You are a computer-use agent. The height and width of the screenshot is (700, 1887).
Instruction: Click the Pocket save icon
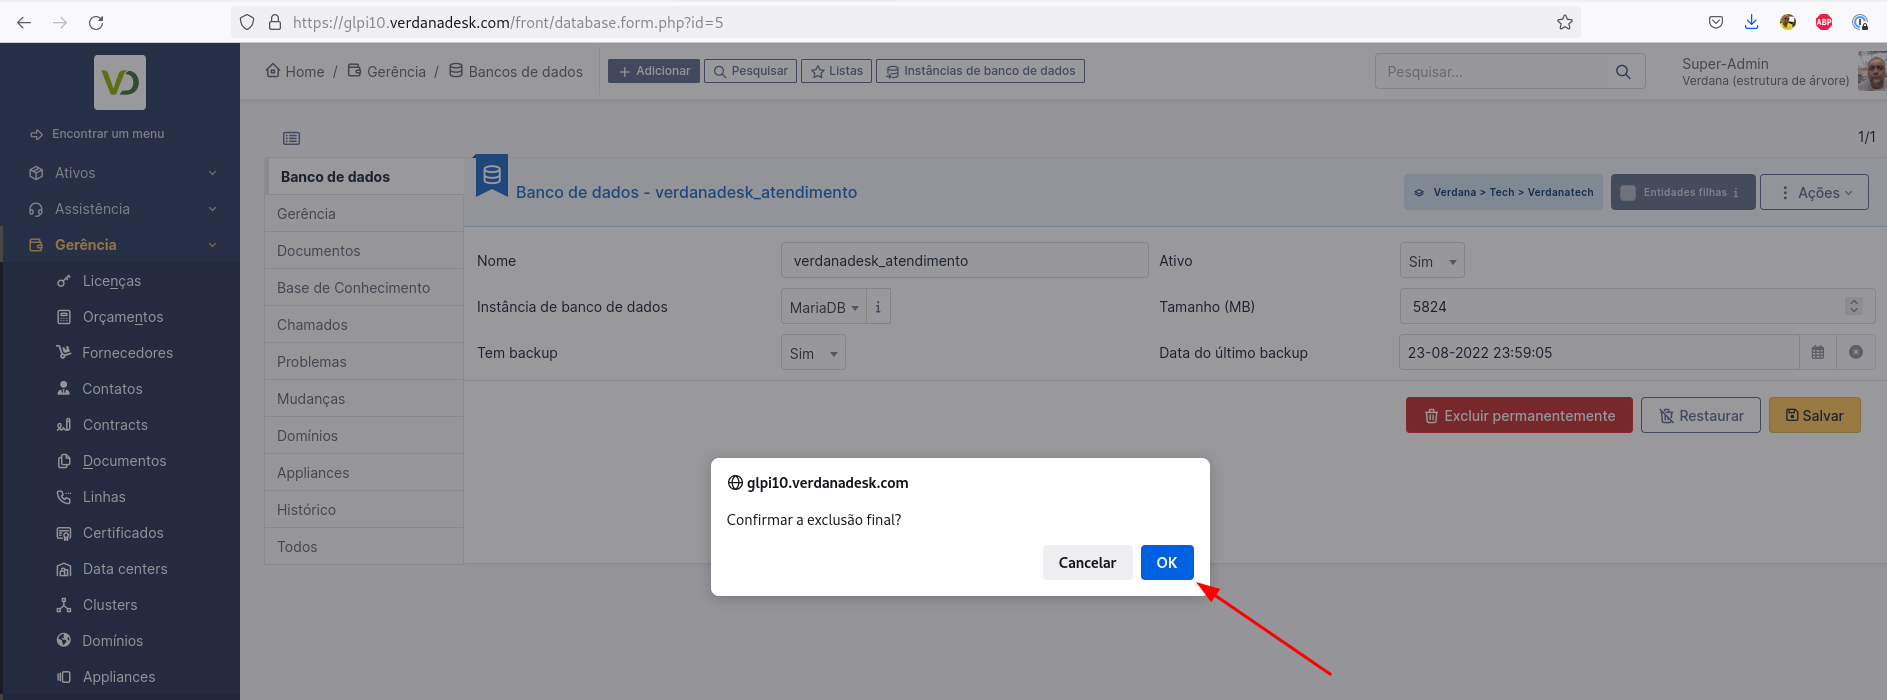[x=1716, y=22]
